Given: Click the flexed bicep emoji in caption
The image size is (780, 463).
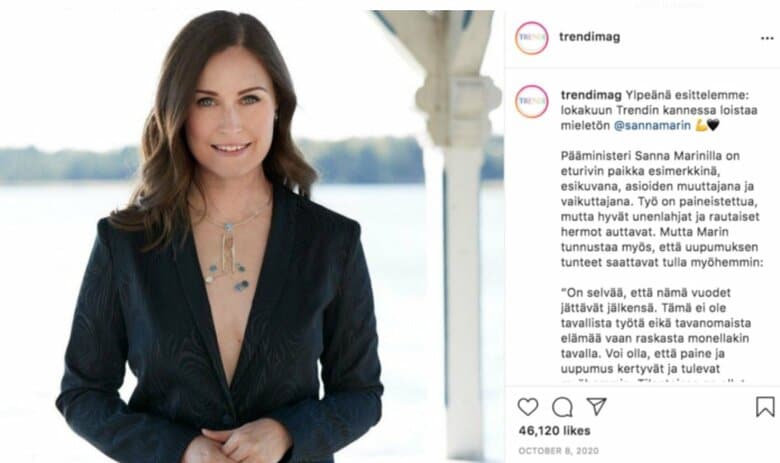Looking at the screenshot, I should (699, 126).
